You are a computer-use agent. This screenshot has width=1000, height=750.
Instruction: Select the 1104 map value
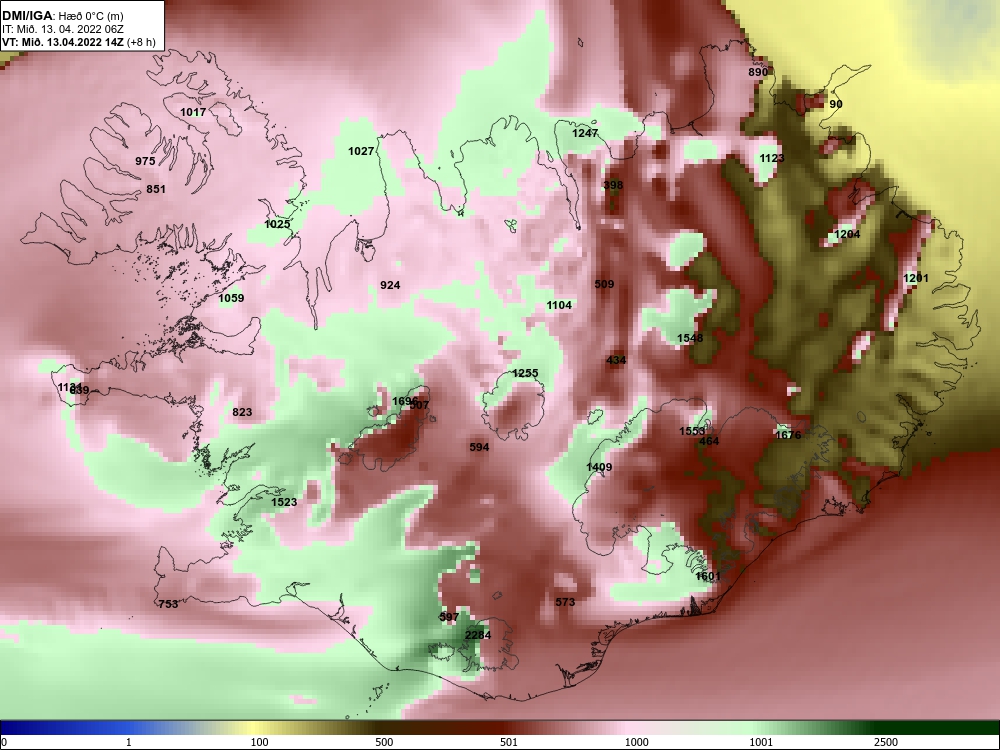(559, 305)
